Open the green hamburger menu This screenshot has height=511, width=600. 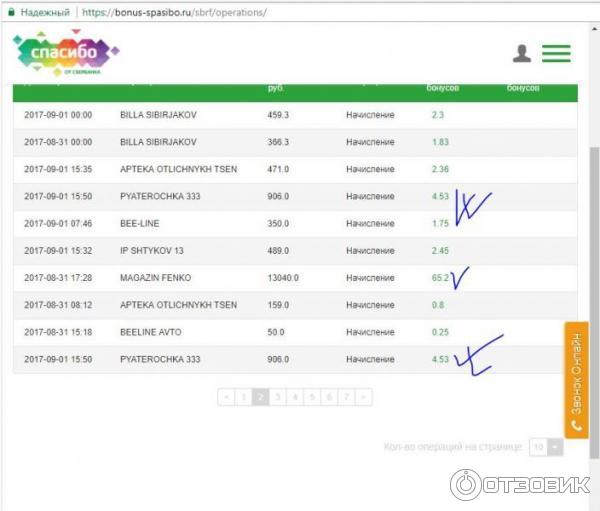click(x=556, y=53)
